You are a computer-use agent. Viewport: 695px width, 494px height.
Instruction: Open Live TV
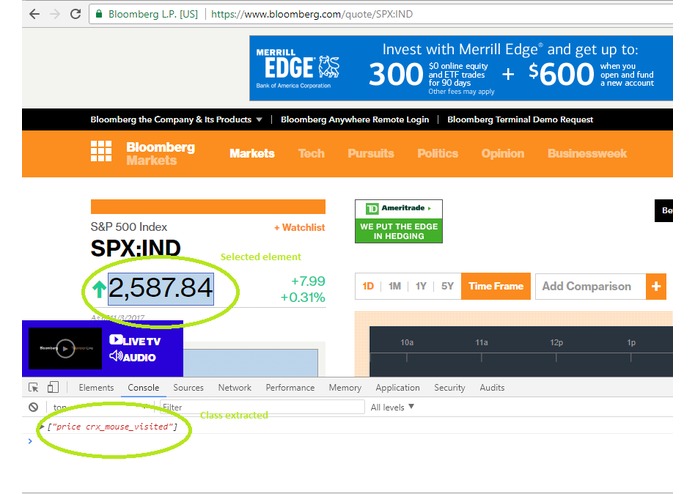point(135,341)
